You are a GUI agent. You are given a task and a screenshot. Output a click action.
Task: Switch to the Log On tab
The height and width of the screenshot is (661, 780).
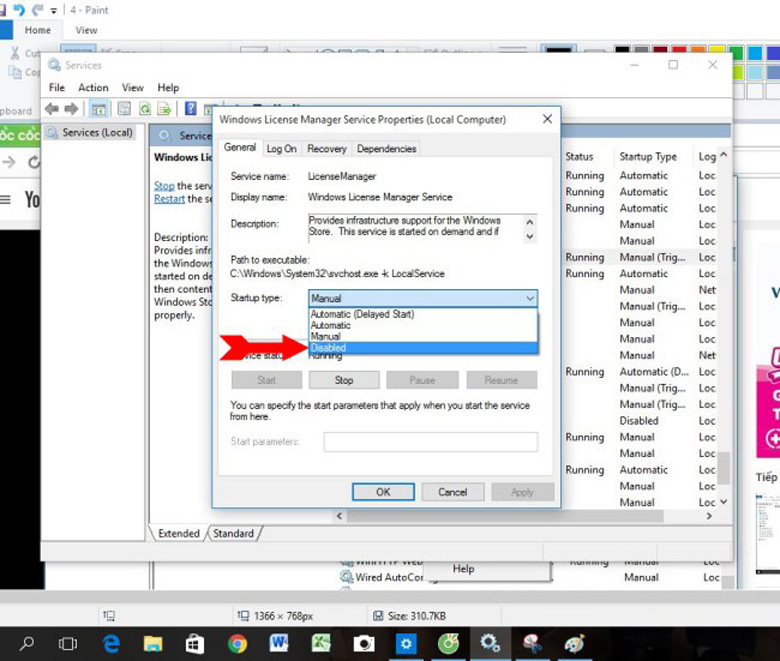(281, 149)
